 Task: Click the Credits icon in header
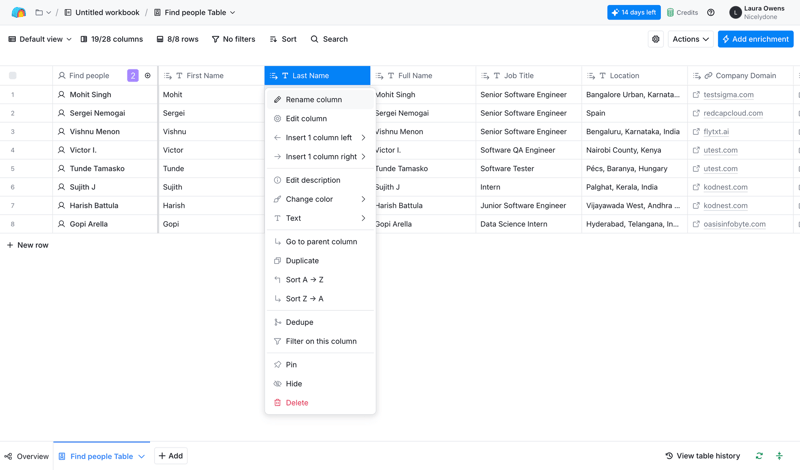[671, 13]
